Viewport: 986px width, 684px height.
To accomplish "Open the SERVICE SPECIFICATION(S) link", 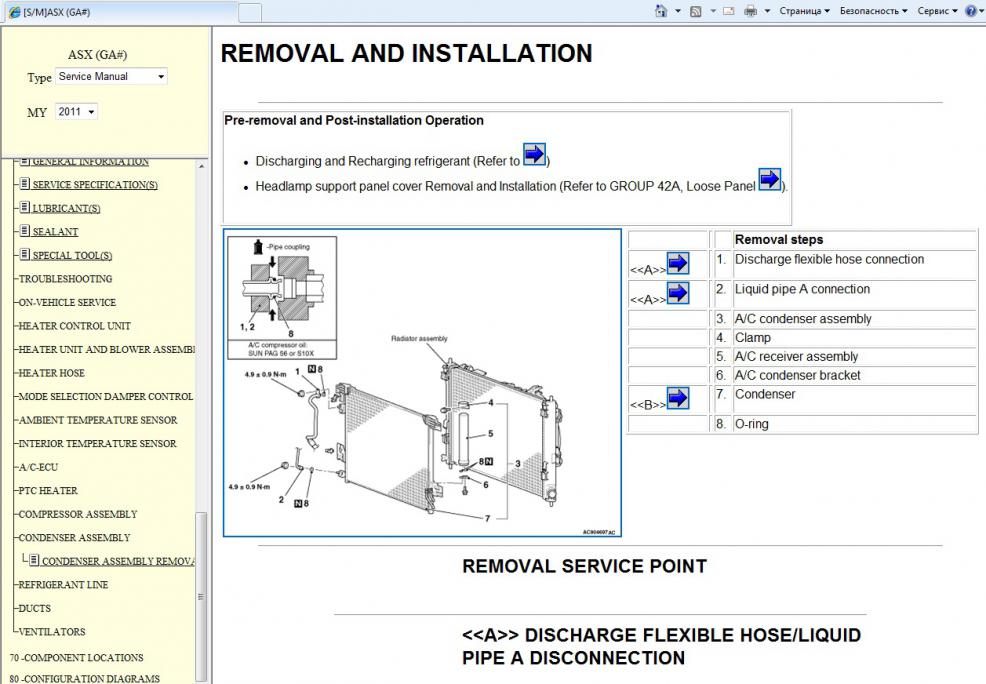I will tap(95, 185).
